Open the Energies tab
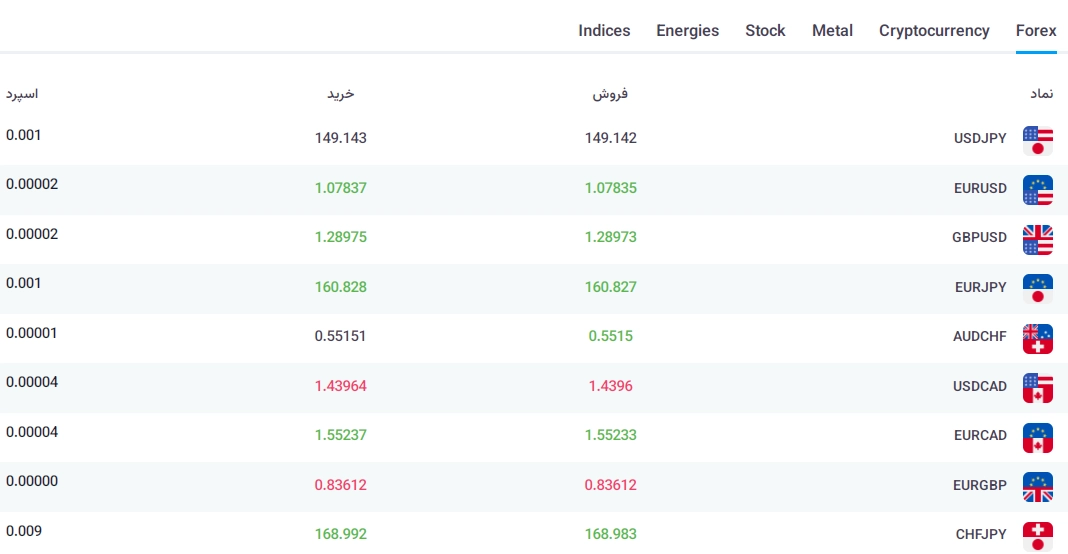 pyautogui.click(x=687, y=31)
